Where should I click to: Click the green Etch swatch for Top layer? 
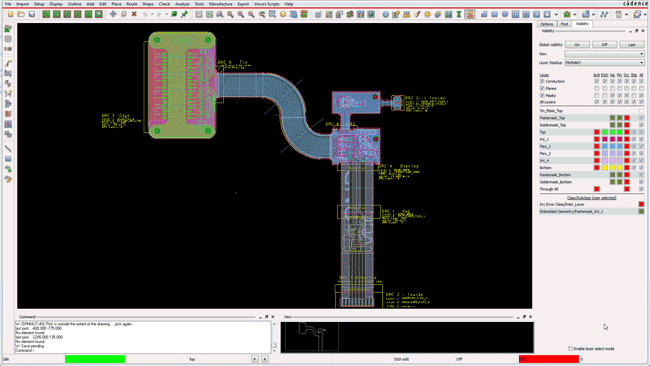click(605, 132)
